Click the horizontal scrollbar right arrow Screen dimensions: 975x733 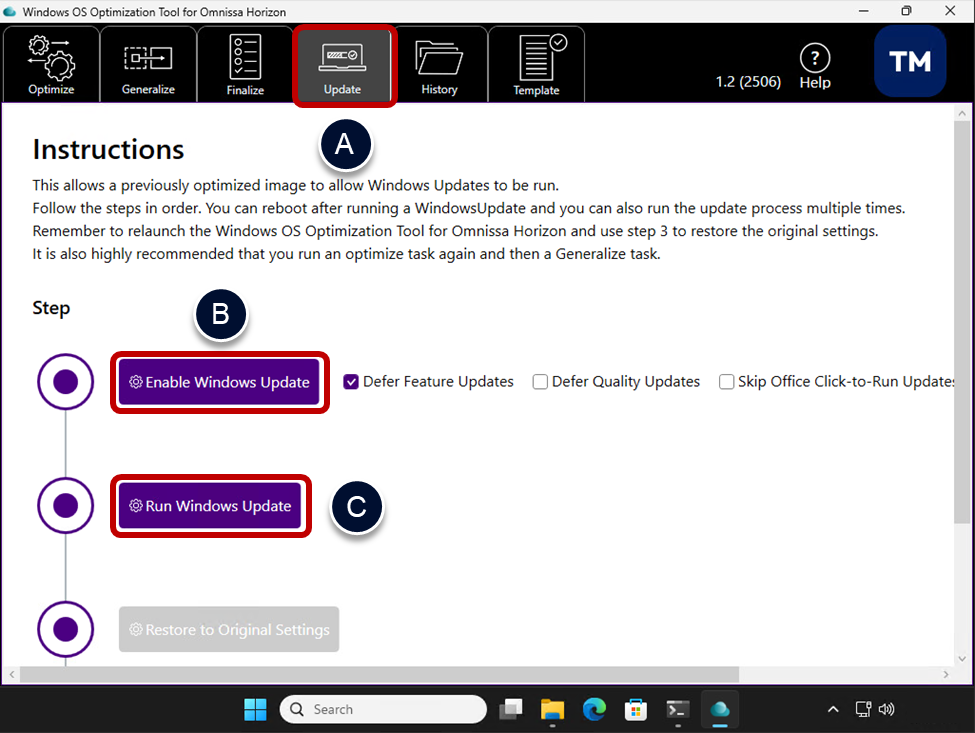point(944,675)
